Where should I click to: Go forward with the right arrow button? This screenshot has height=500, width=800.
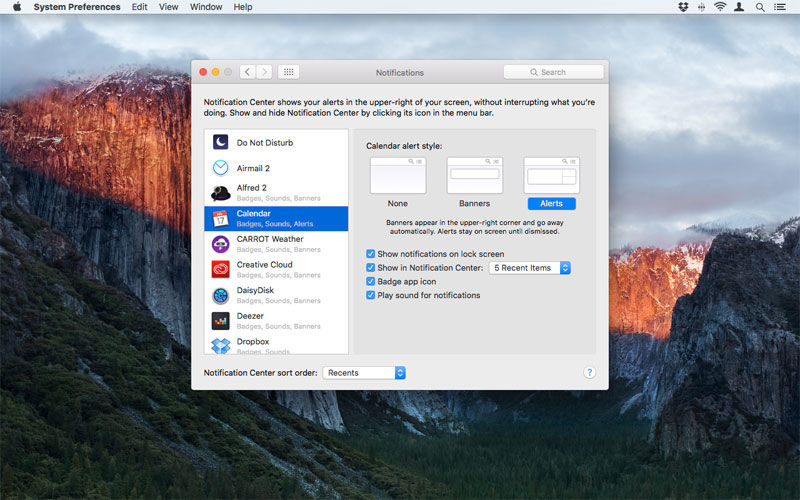[x=264, y=72]
